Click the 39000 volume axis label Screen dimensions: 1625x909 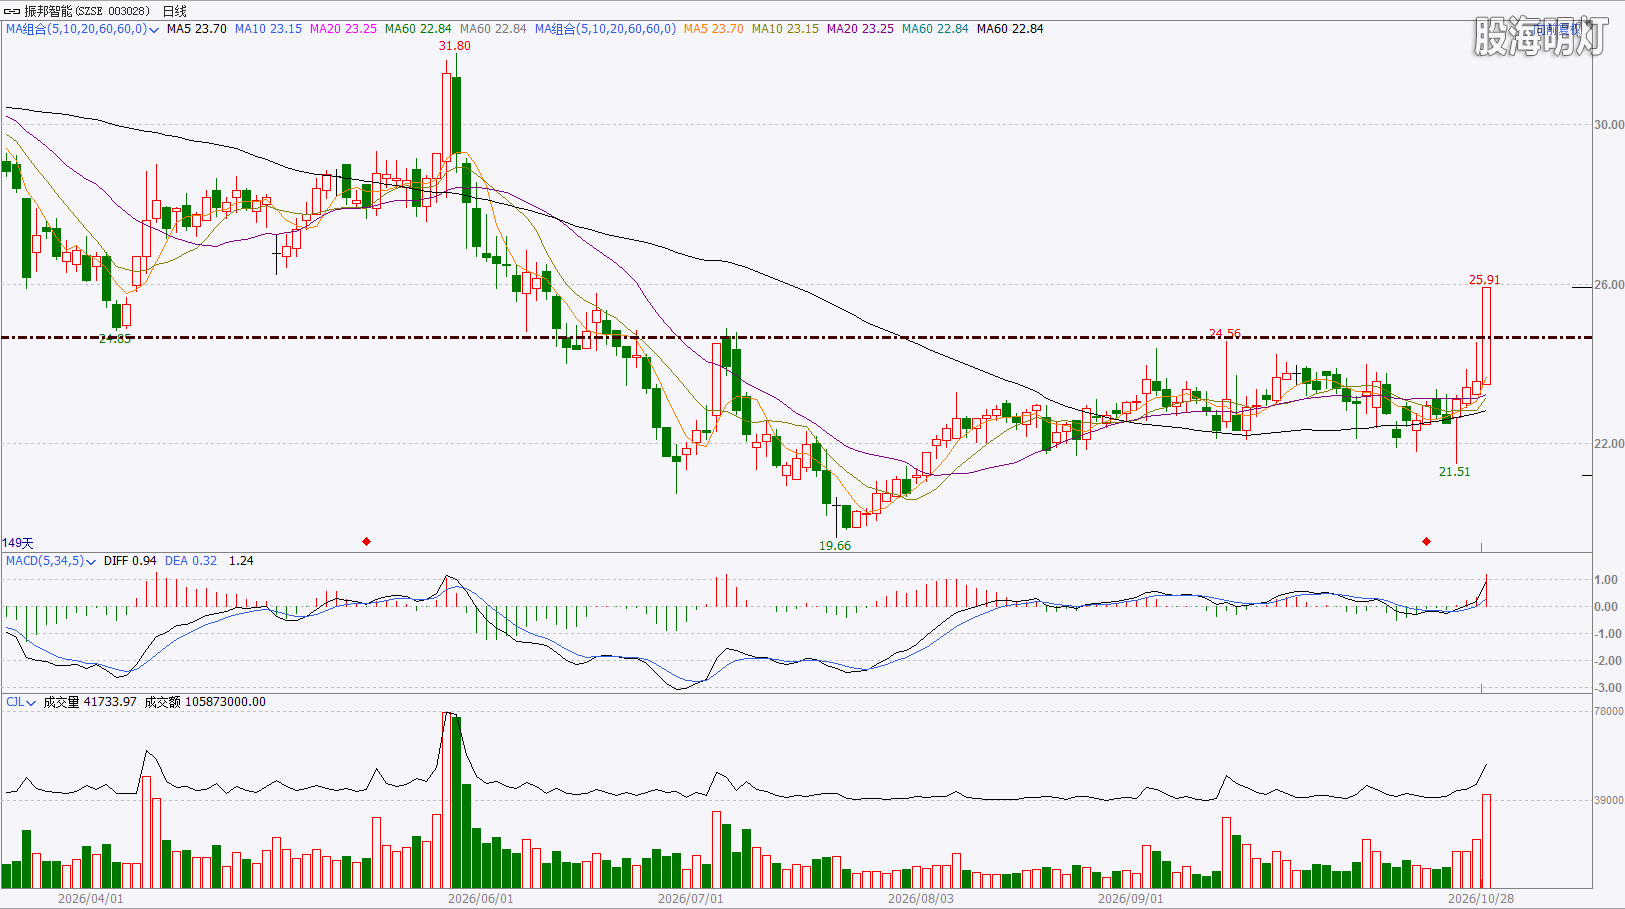(1609, 800)
